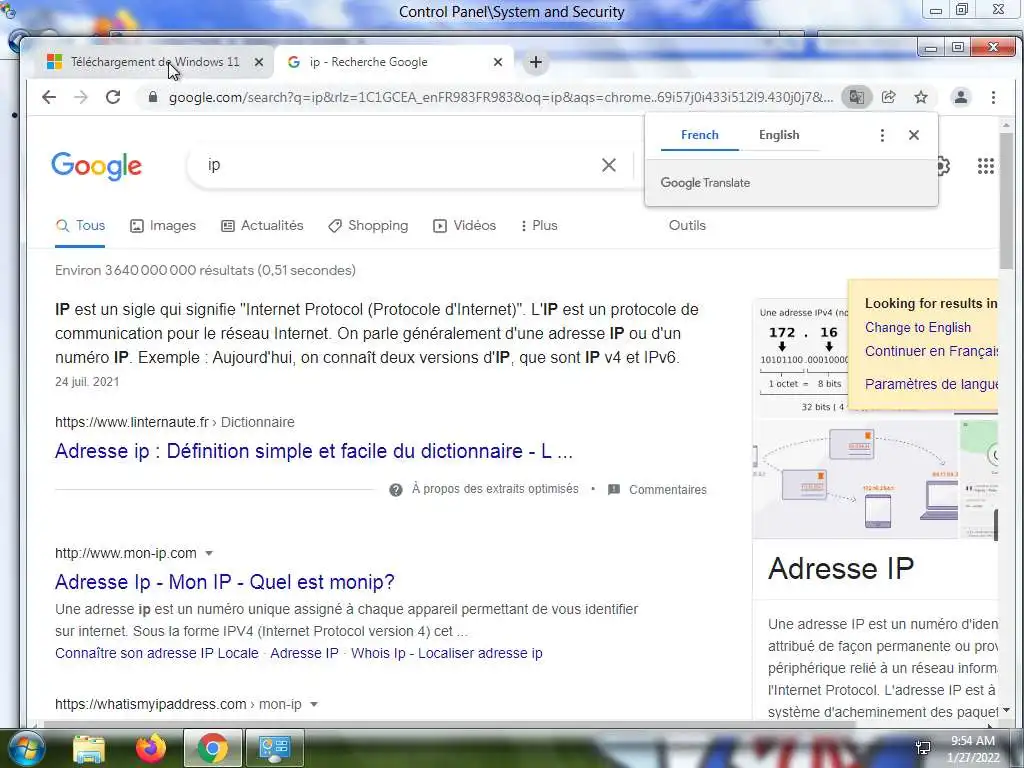The width and height of the screenshot is (1024, 768).
Task: Open a new tab with the plus button
Action: click(536, 62)
